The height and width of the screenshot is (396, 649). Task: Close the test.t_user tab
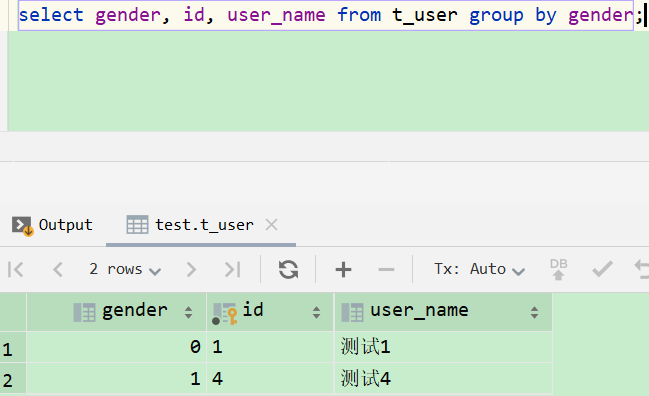[x=272, y=225]
